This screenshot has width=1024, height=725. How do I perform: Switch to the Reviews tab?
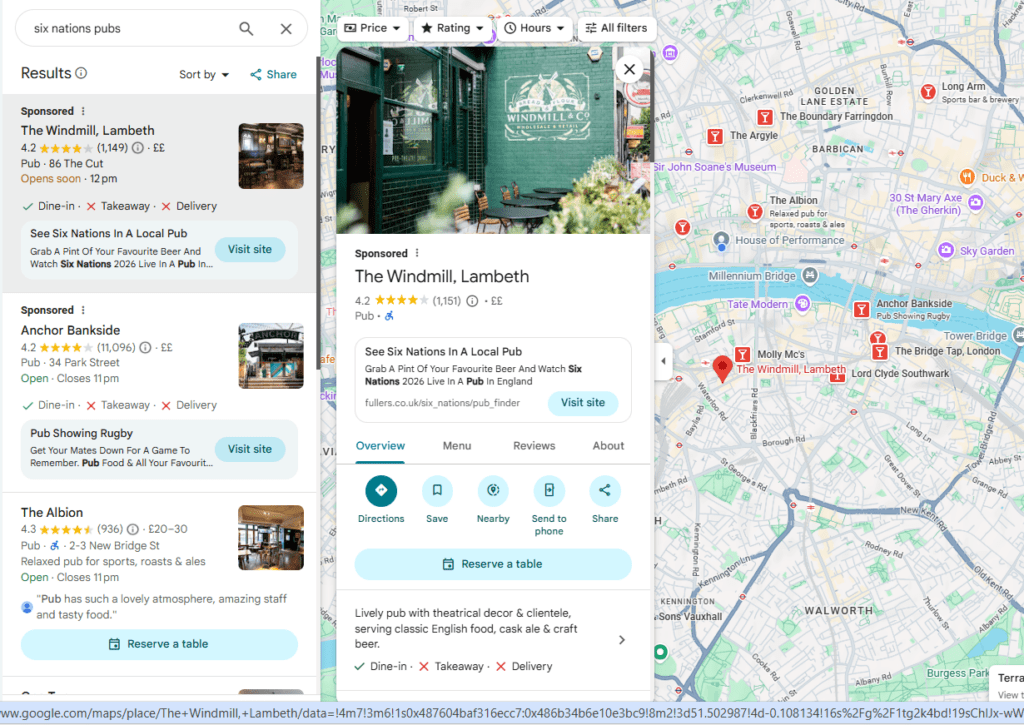533,446
